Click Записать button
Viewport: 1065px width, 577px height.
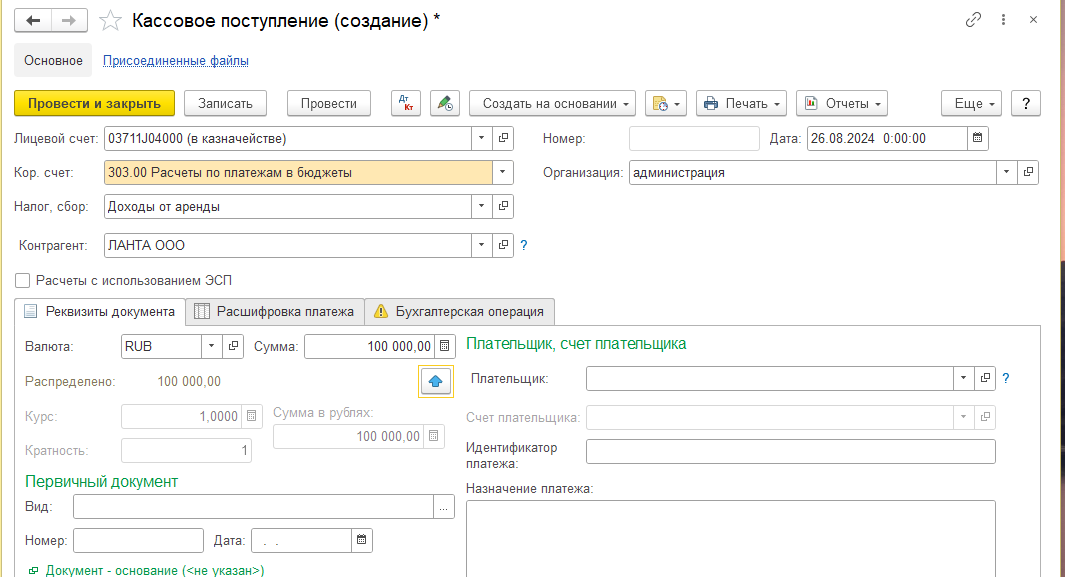point(225,103)
